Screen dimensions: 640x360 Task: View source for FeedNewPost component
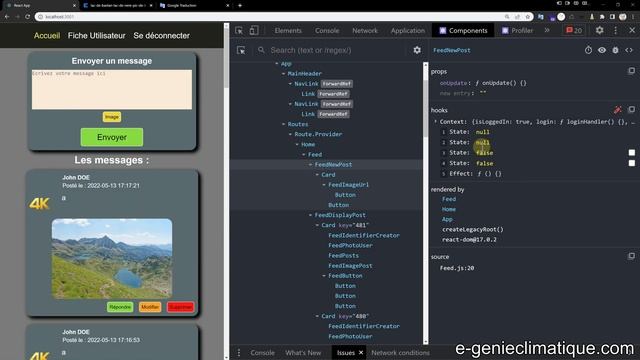click(x=629, y=50)
